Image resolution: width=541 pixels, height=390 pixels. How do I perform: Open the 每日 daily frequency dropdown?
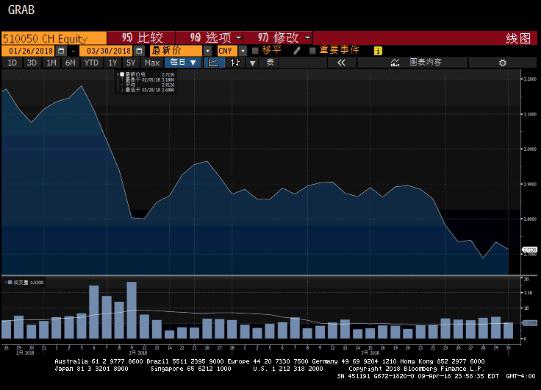point(183,62)
